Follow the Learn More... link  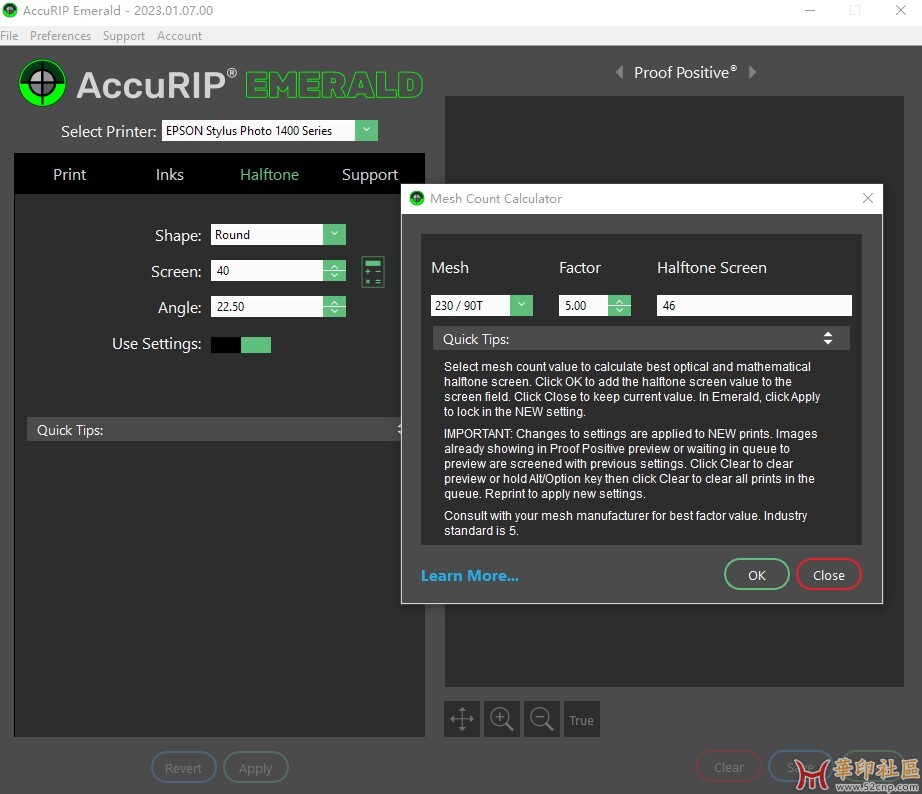coord(470,575)
